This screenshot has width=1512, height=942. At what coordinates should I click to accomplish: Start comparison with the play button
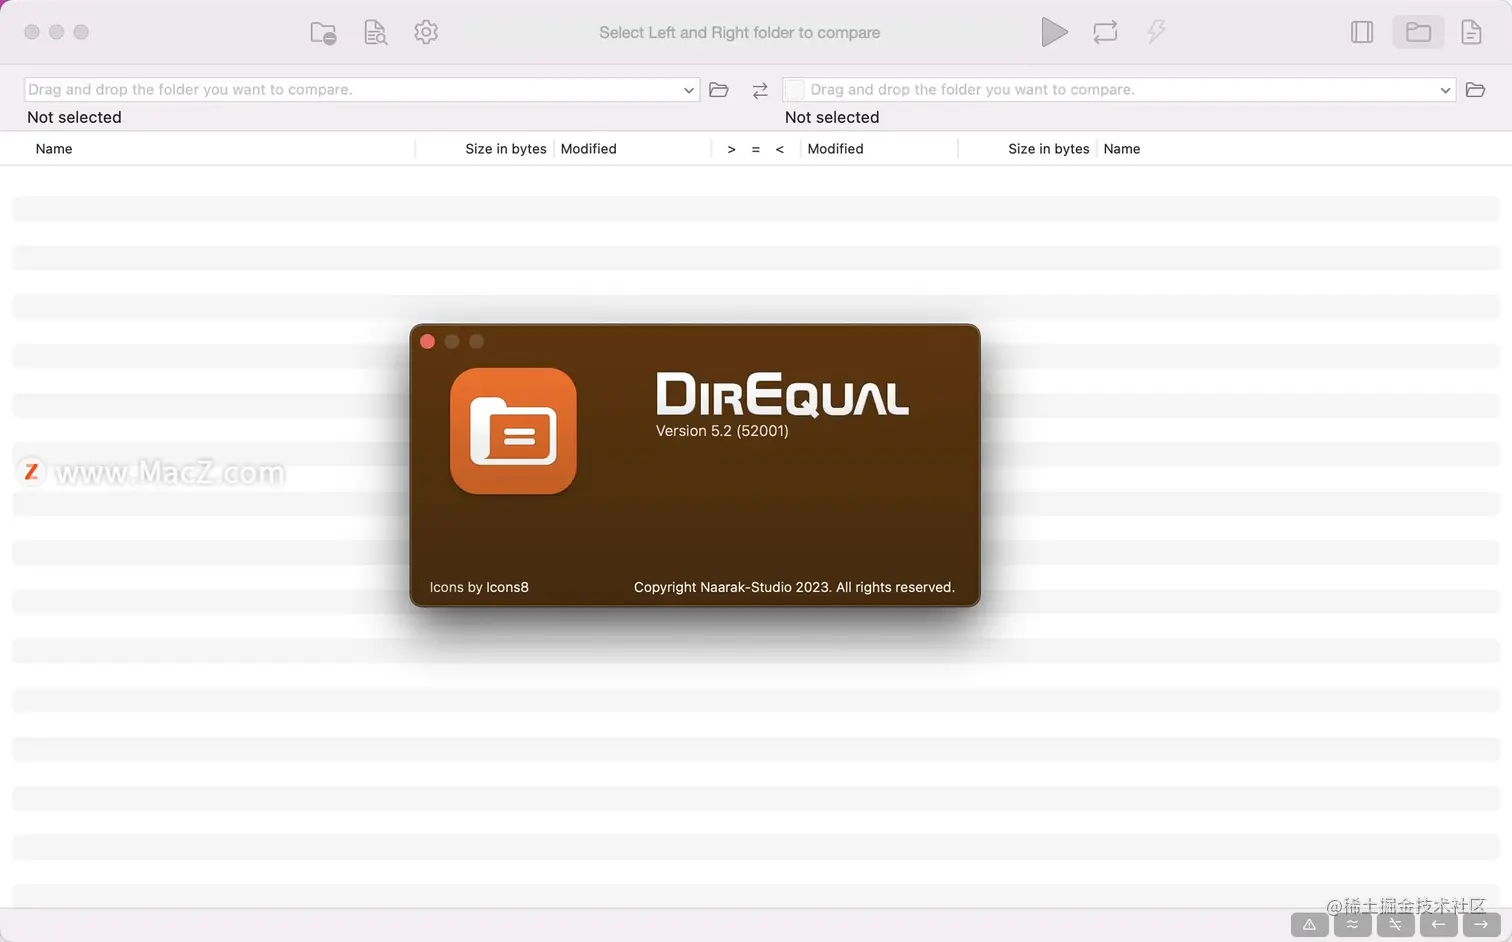[x=1054, y=32]
